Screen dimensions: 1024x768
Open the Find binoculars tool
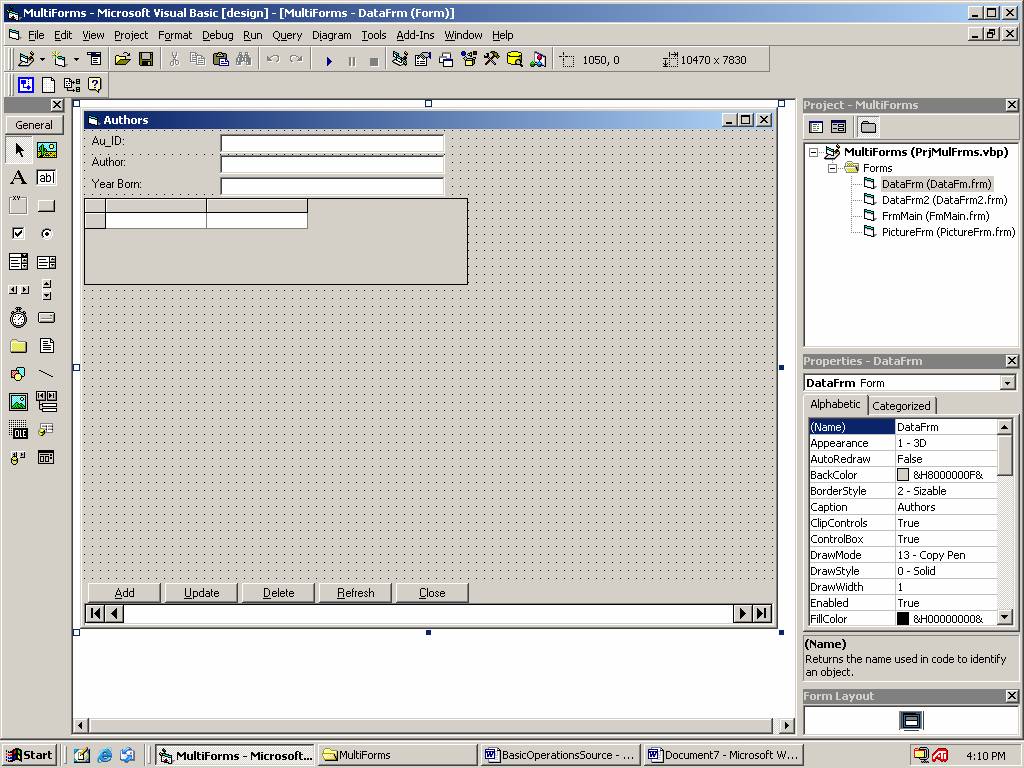click(243, 60)
